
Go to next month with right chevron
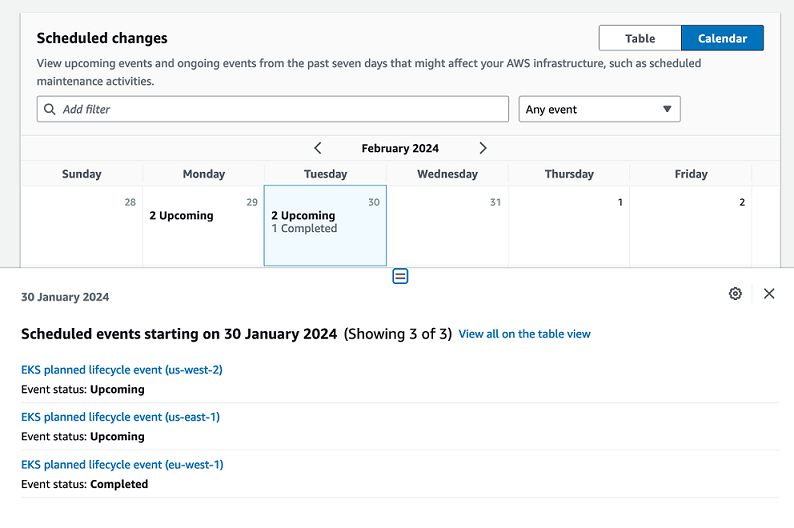(483, 148)
